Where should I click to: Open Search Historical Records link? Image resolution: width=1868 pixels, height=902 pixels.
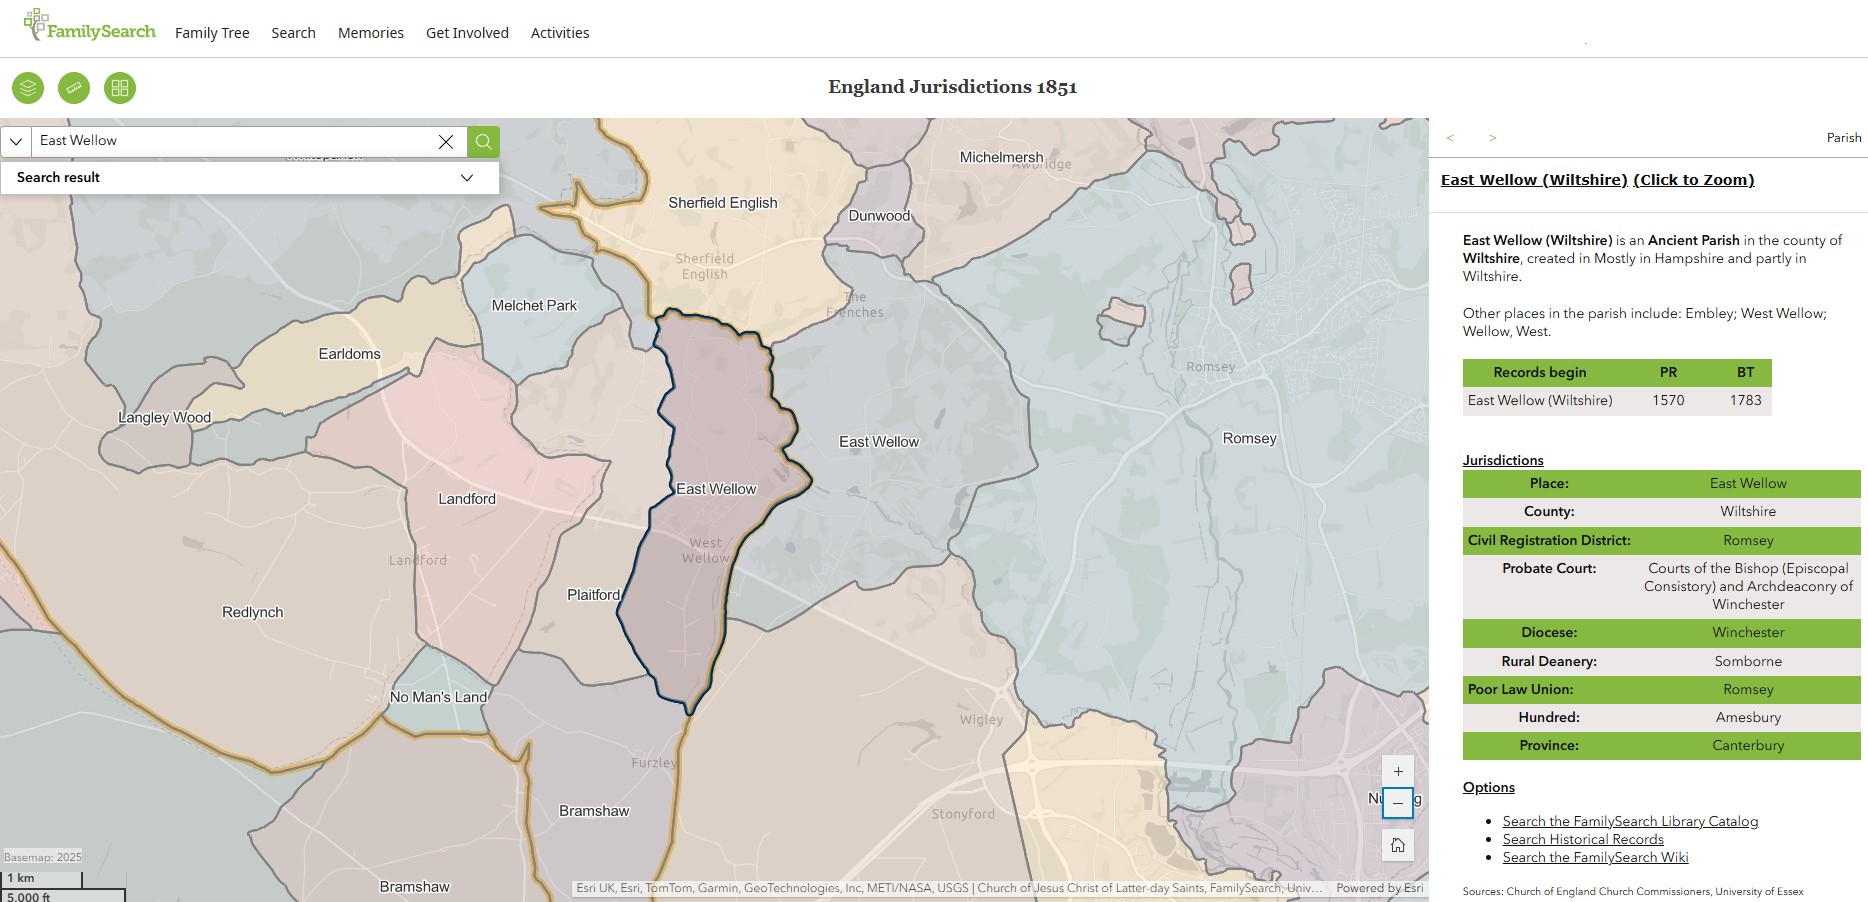1583,839
